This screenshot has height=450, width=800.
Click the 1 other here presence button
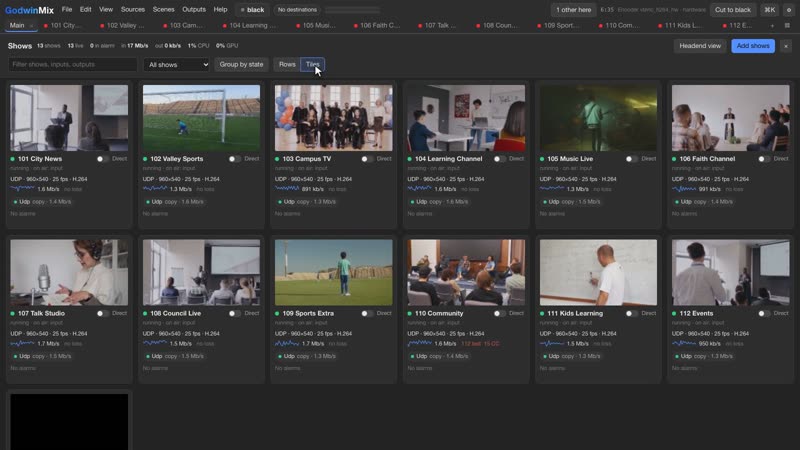point(573,10)
